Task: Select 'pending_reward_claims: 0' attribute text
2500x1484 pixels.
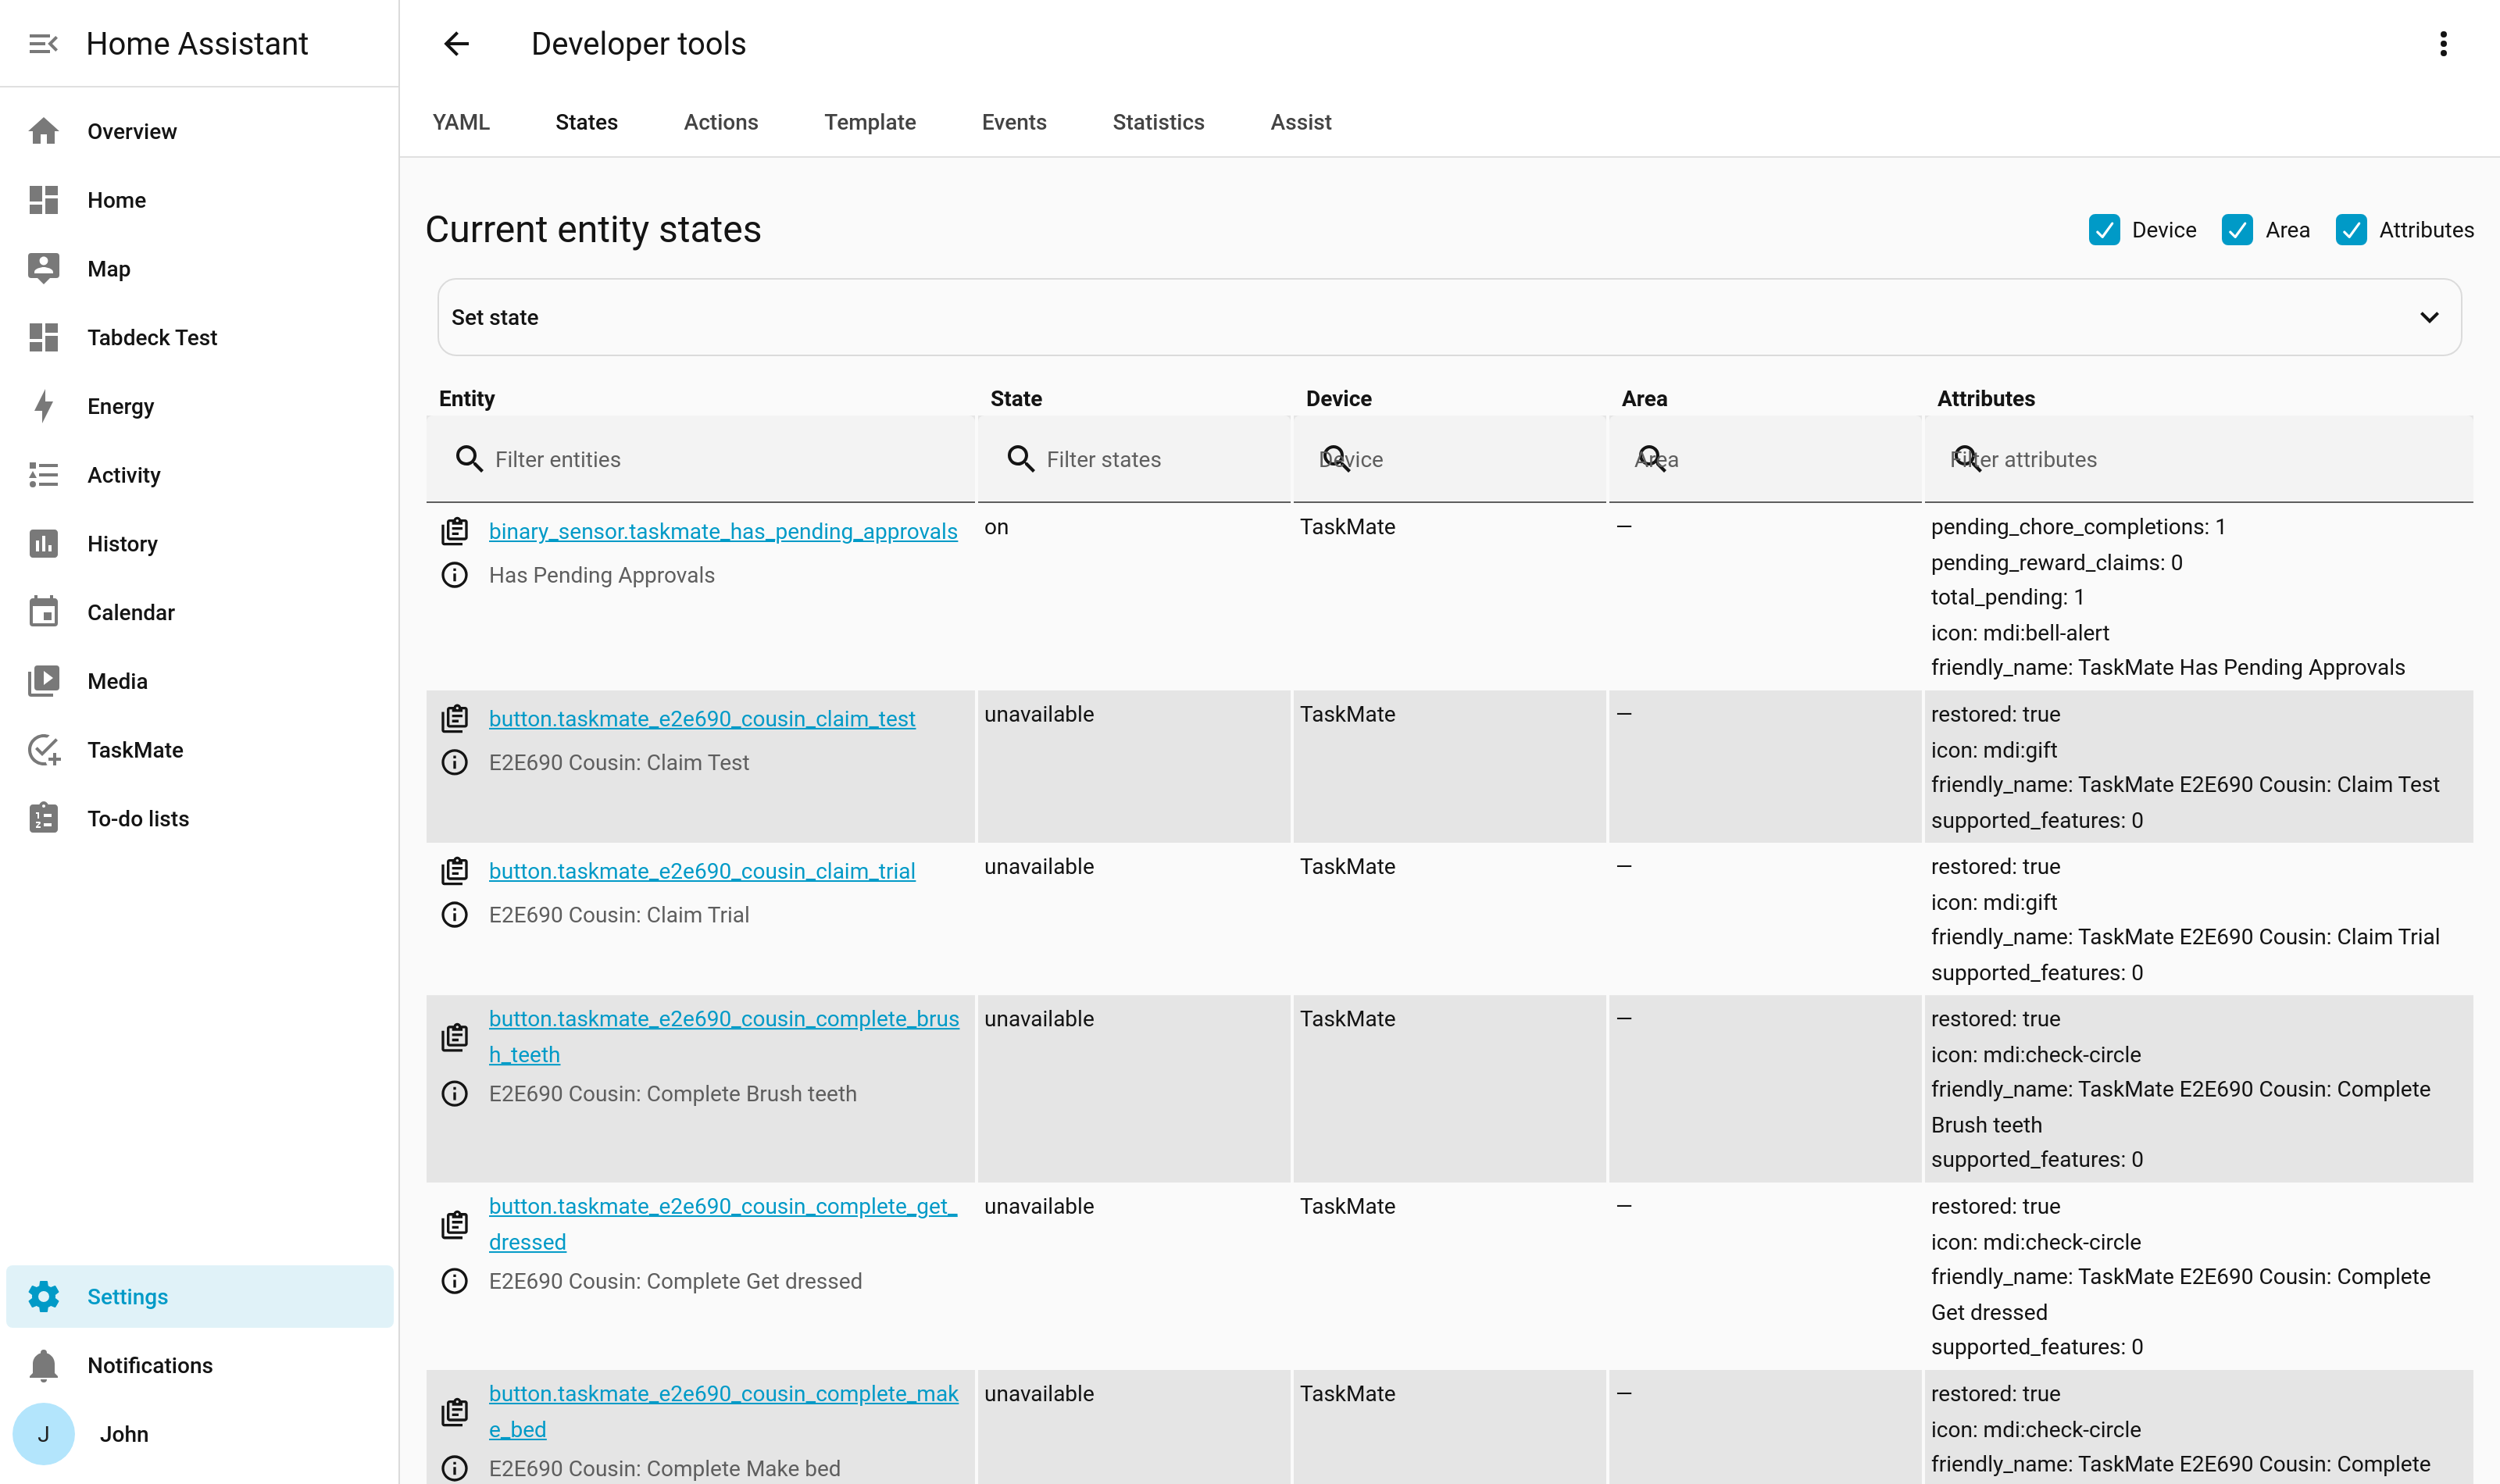Action: (x=2056, y=562)
